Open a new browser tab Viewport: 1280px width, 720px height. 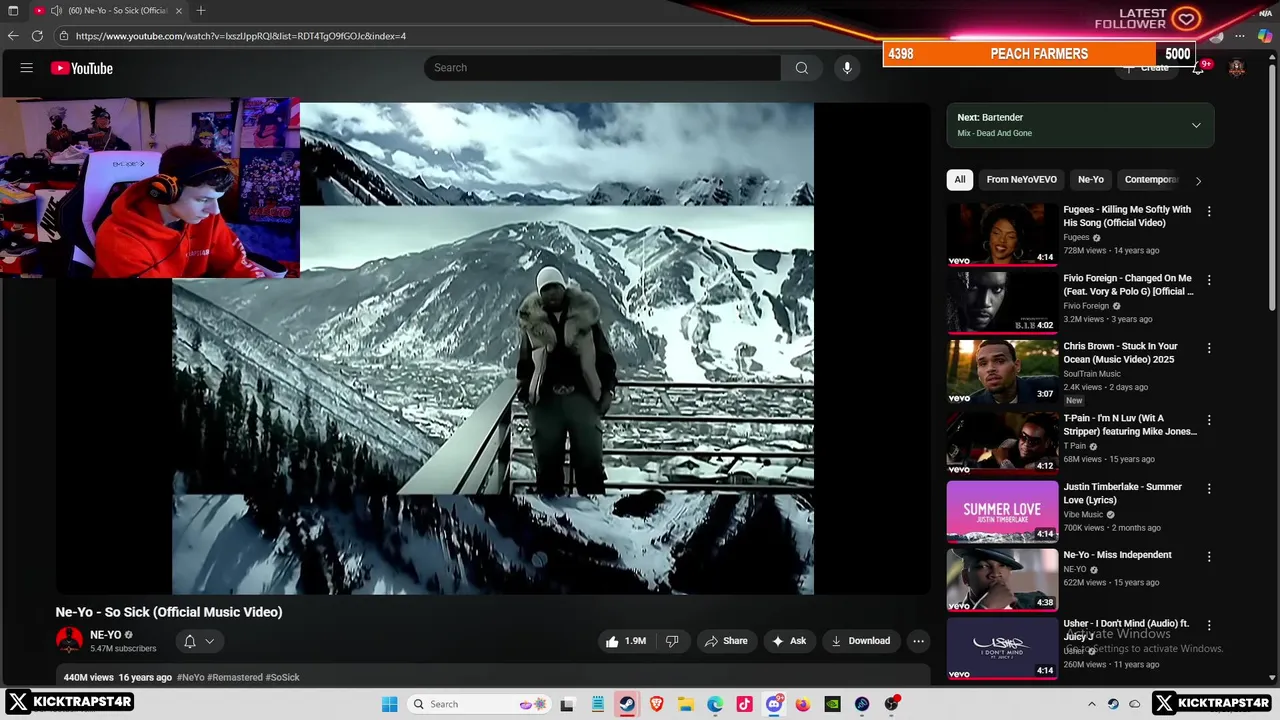click(x=201, y=10)
